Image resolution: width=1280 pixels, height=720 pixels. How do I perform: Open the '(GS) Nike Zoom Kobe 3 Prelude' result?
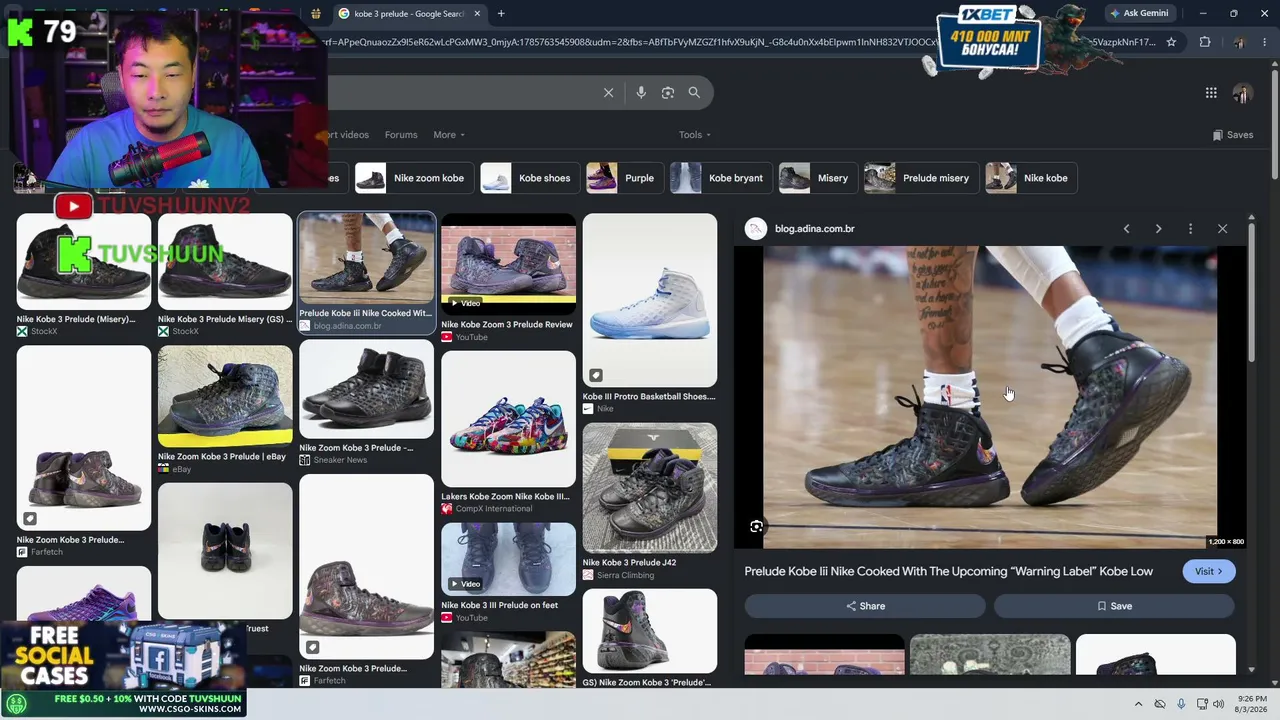(x=650, y=639)
